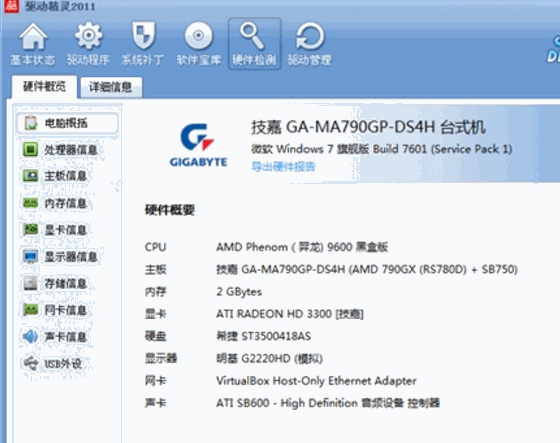560x443 pixels.
Task: Open the 驱动程序 gear icon
Action: point(88,36)
